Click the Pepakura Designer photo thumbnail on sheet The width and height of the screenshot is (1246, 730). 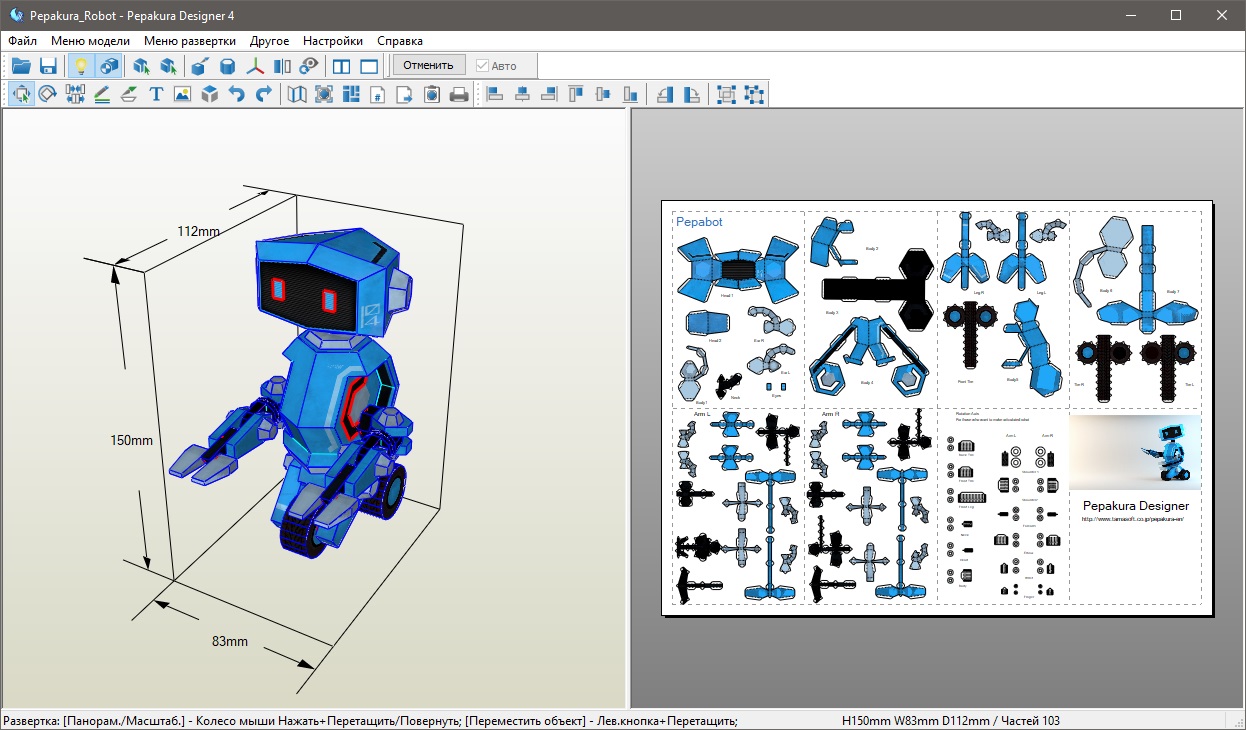pos(1135,452)
